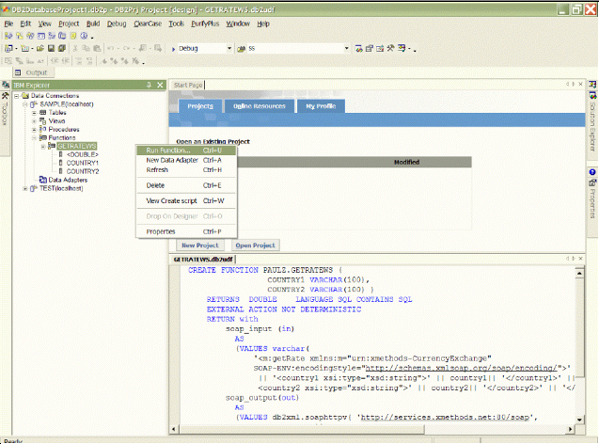The height and width of the screenshot is (444, 599).
Task: Click the New Project button on the Start Page
Action: [200, 245]
